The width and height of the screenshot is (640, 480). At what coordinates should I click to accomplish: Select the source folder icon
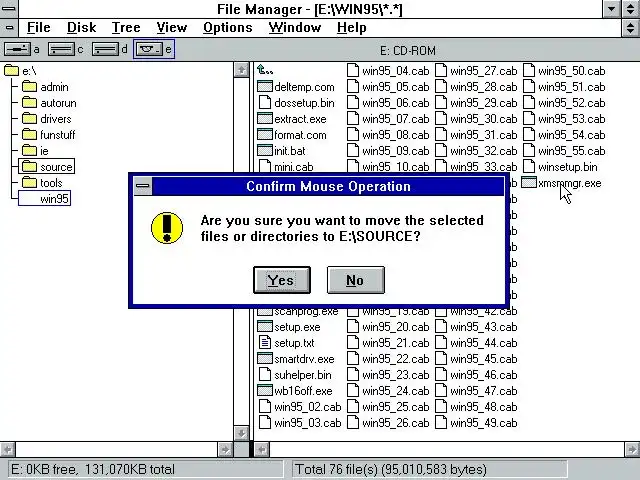[29, 167]
